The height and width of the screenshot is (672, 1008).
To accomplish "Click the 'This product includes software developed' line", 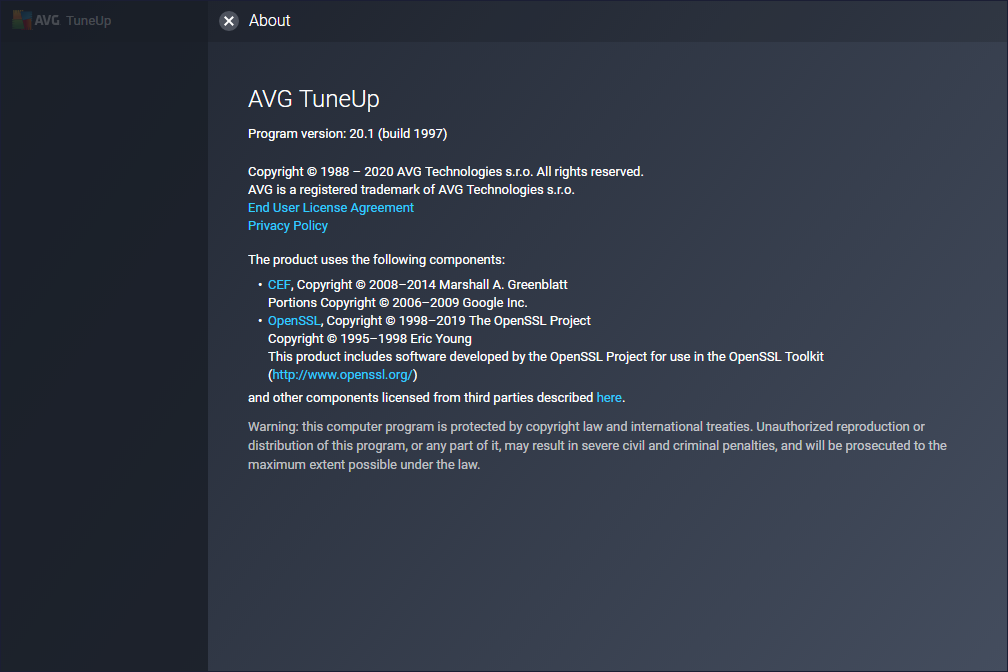I will [546, 356].
